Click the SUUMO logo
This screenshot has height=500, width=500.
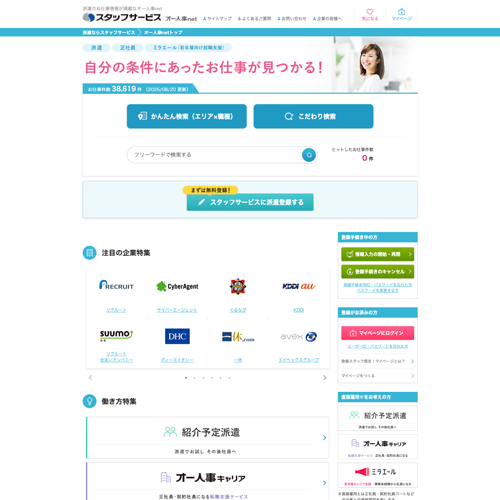point(116,335)
